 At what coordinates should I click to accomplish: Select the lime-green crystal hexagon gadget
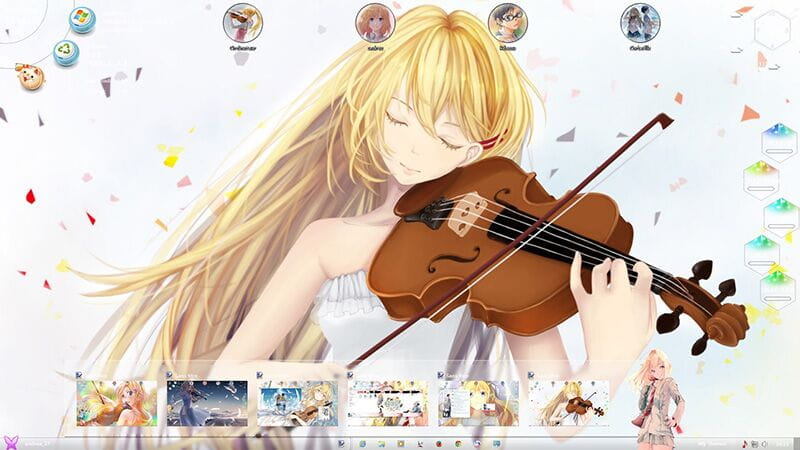tap(762, 180)
